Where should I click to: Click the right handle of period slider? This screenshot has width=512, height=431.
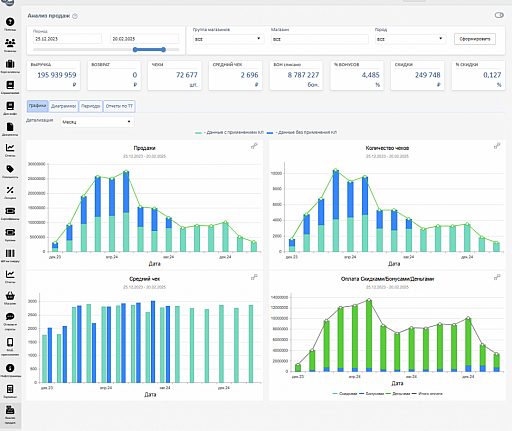[163, 50]
